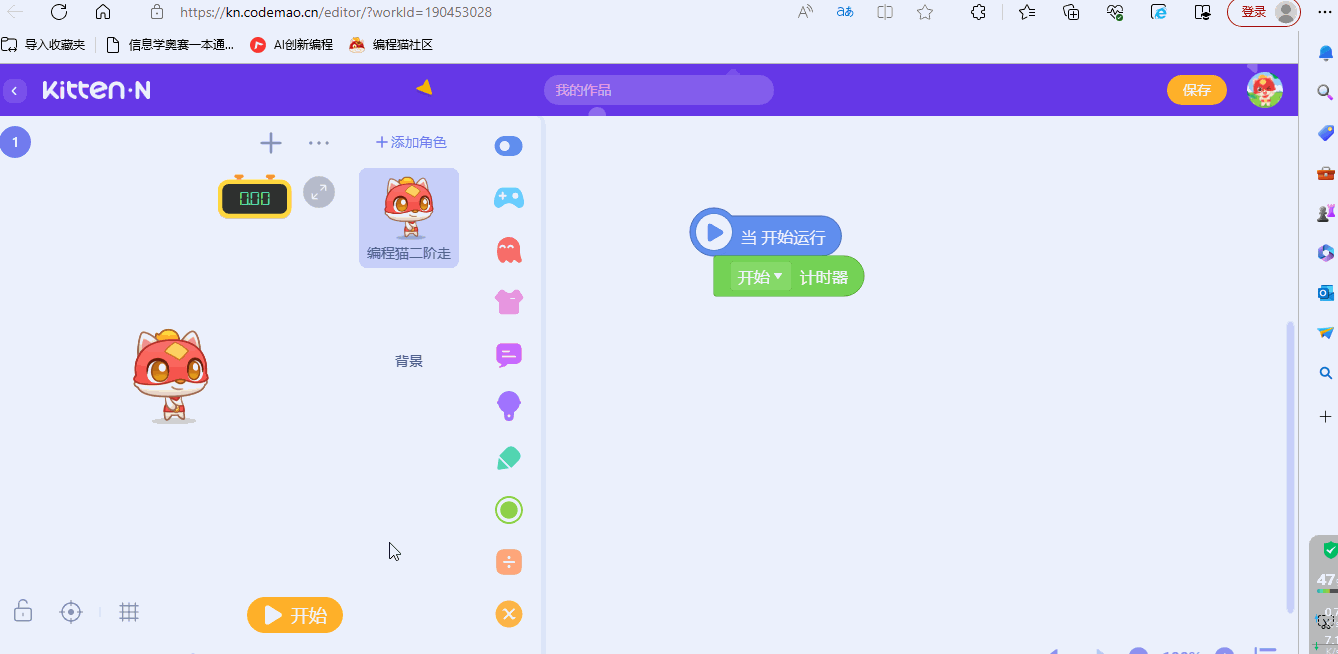Open the Collections icon
Viewport: 1338px width, 654px height.
(x=1071, y=12)
